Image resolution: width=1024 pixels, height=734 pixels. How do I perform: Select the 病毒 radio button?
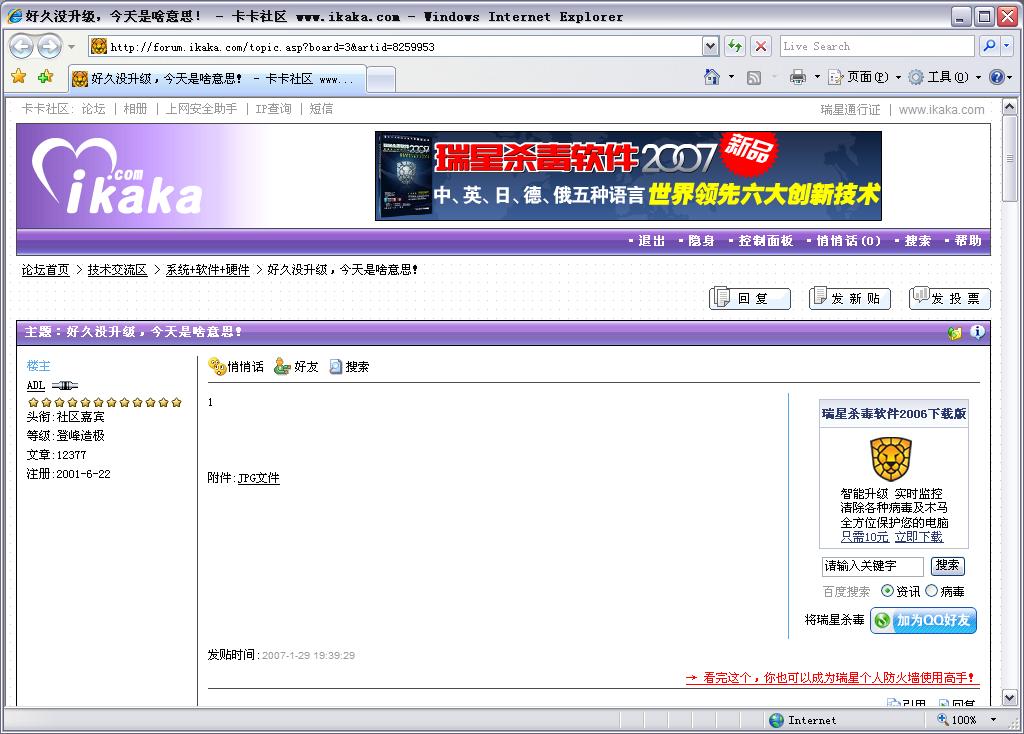click(x=931, y=591)
